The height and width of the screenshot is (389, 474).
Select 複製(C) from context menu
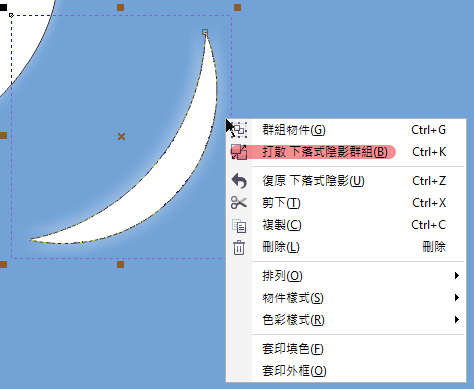point(346,225)
